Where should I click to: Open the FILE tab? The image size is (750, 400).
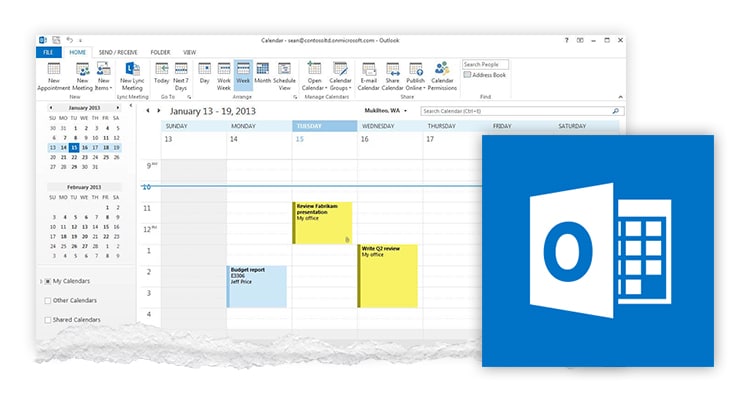[x=48, y=52]
